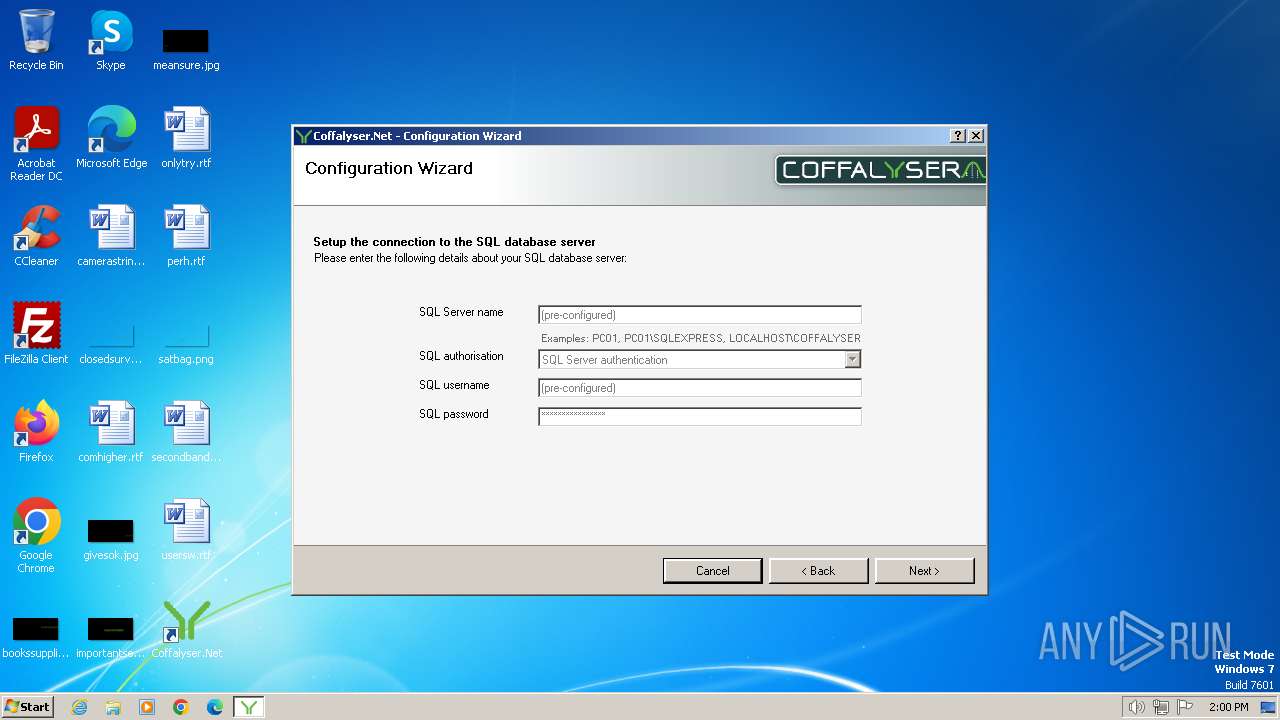The height and width of the screenshot is (720, 1280).
Task: Click the 'SQL authorisation' label
Action: point(461,356)
